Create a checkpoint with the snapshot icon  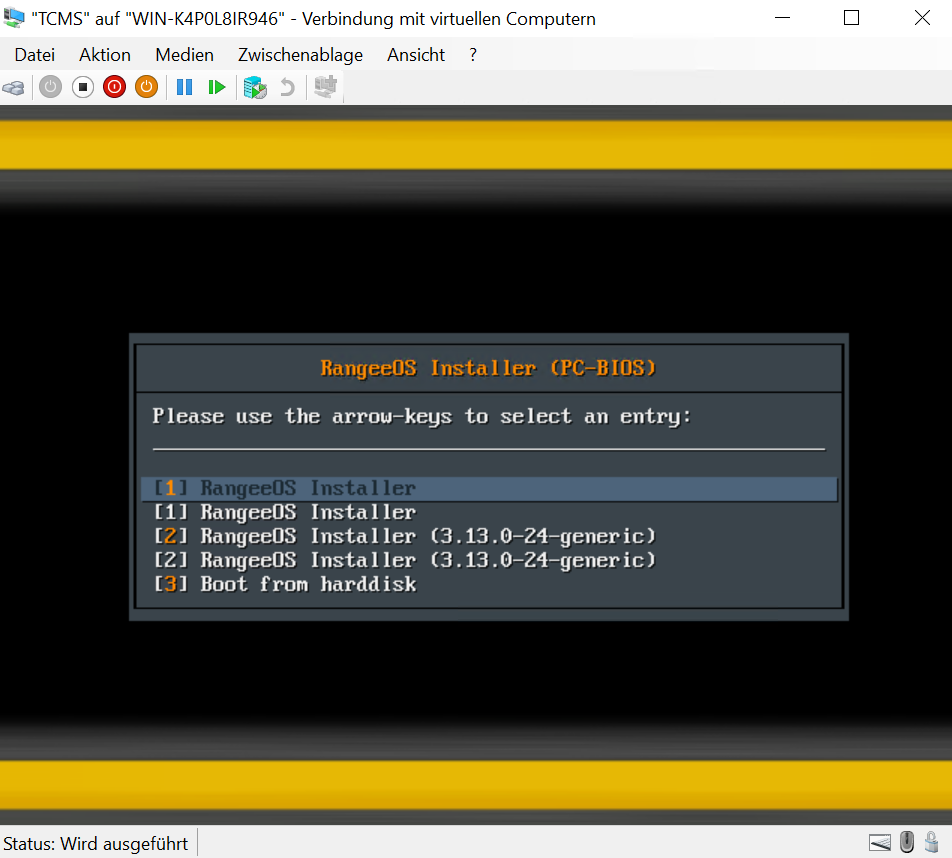click(x=255, y=87)
